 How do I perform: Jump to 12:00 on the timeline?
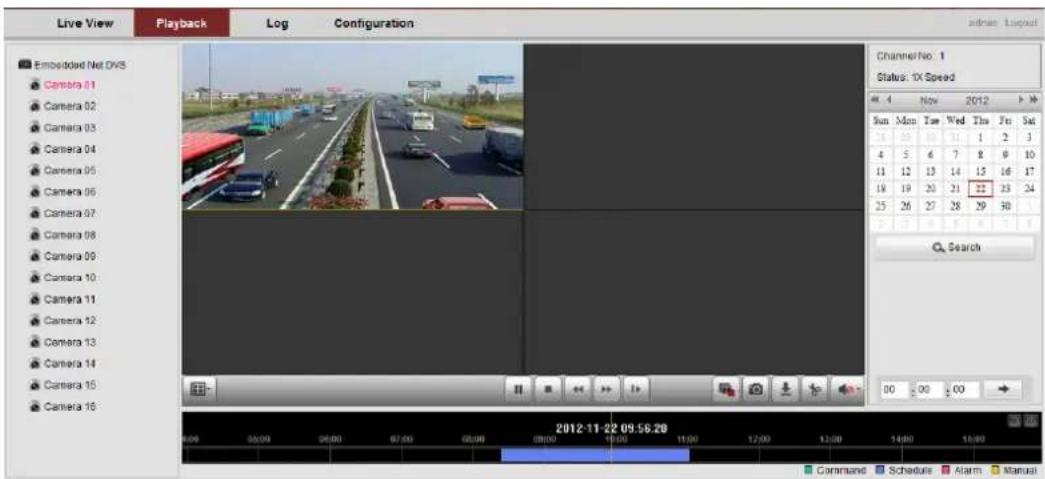(x=759, y=440)
